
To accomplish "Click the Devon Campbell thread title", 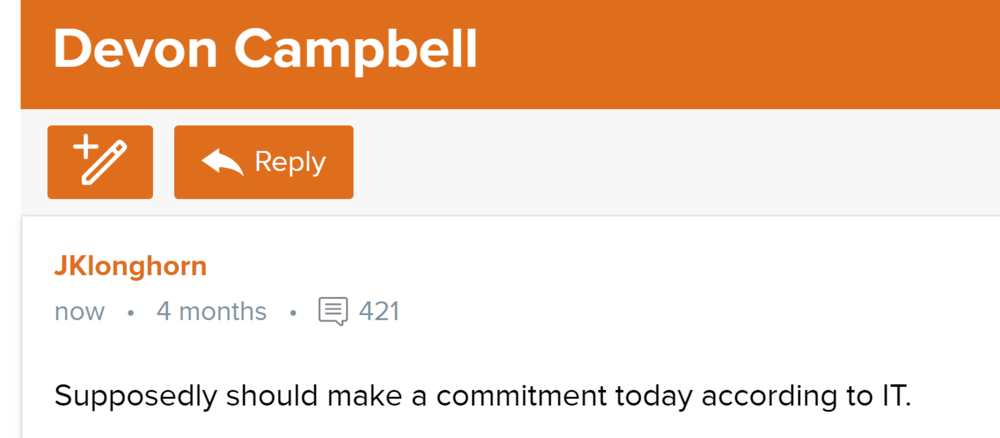I will click(265, 49).
